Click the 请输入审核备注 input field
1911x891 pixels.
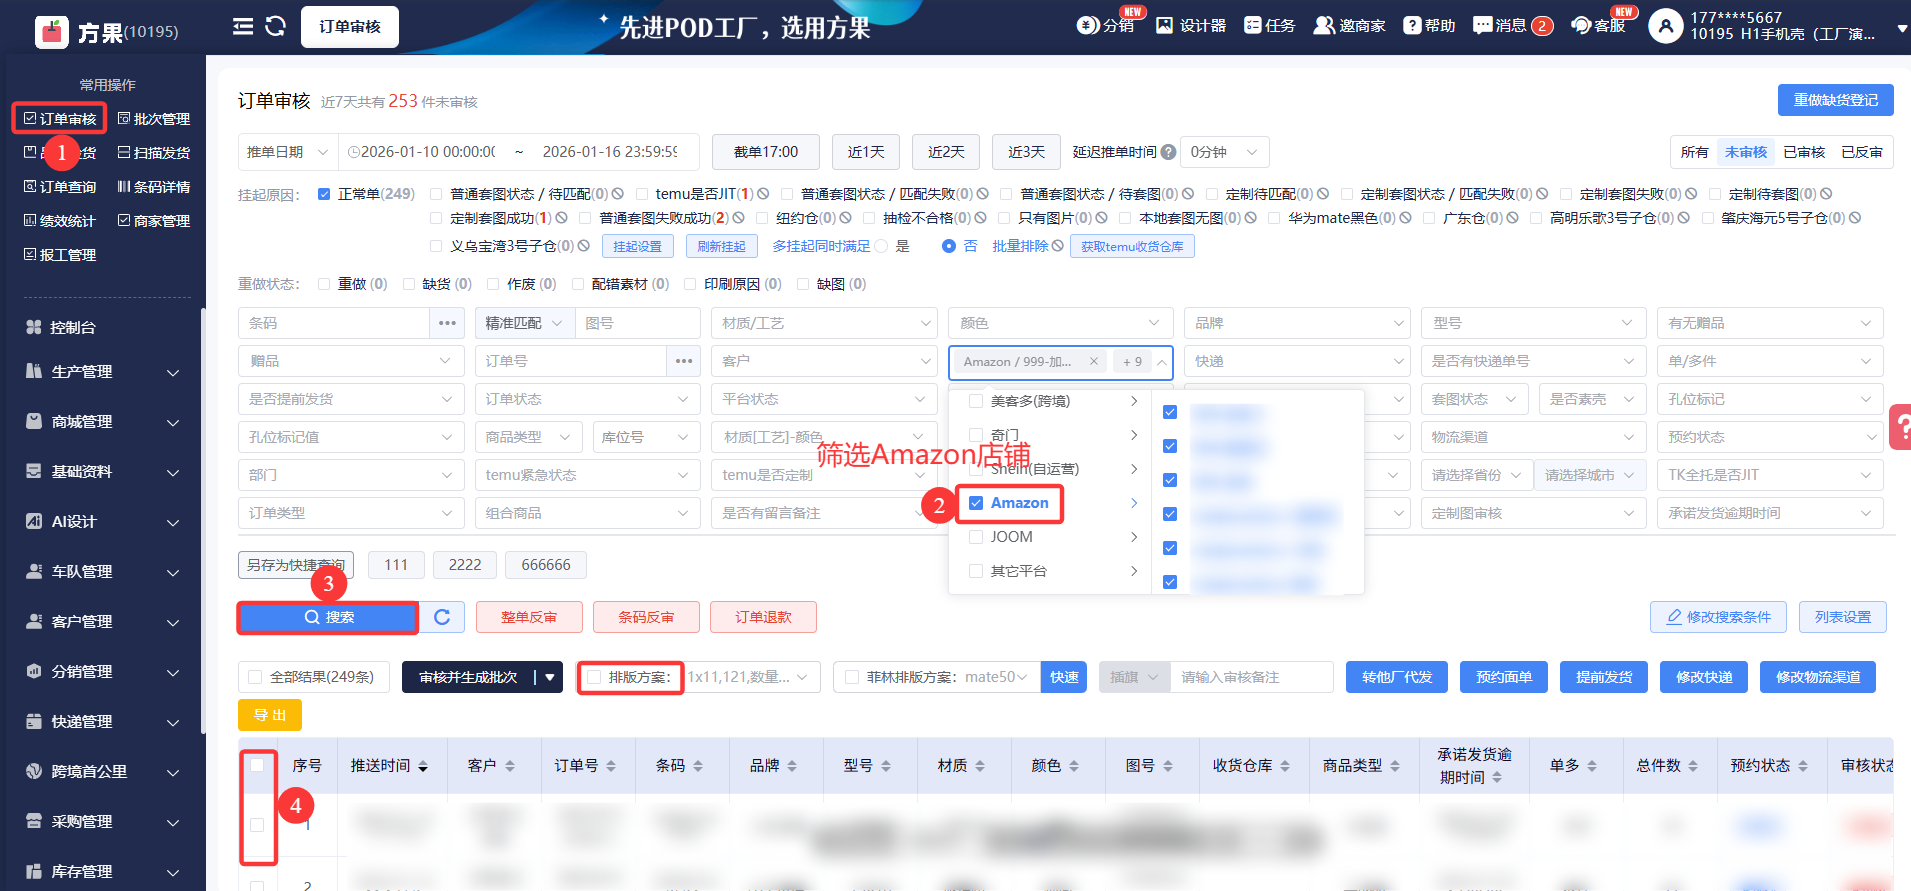click(x=1251, y=677)
